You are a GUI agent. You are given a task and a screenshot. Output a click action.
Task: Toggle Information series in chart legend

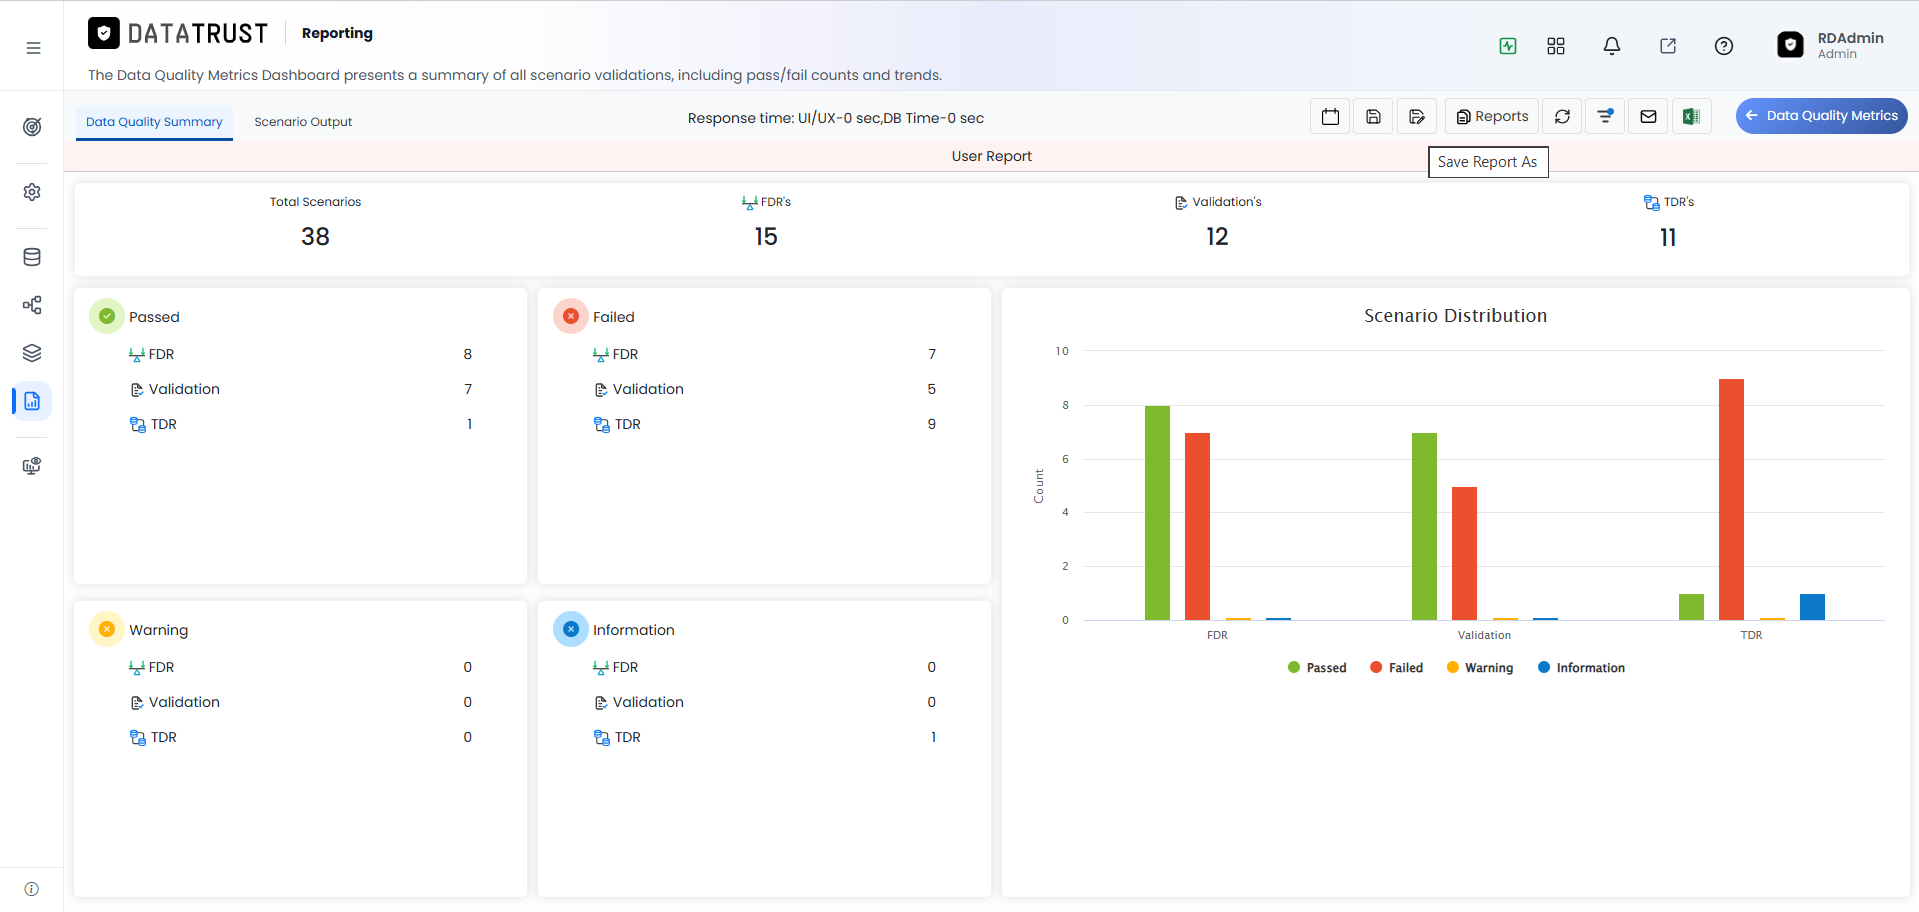click(1581, 668)
